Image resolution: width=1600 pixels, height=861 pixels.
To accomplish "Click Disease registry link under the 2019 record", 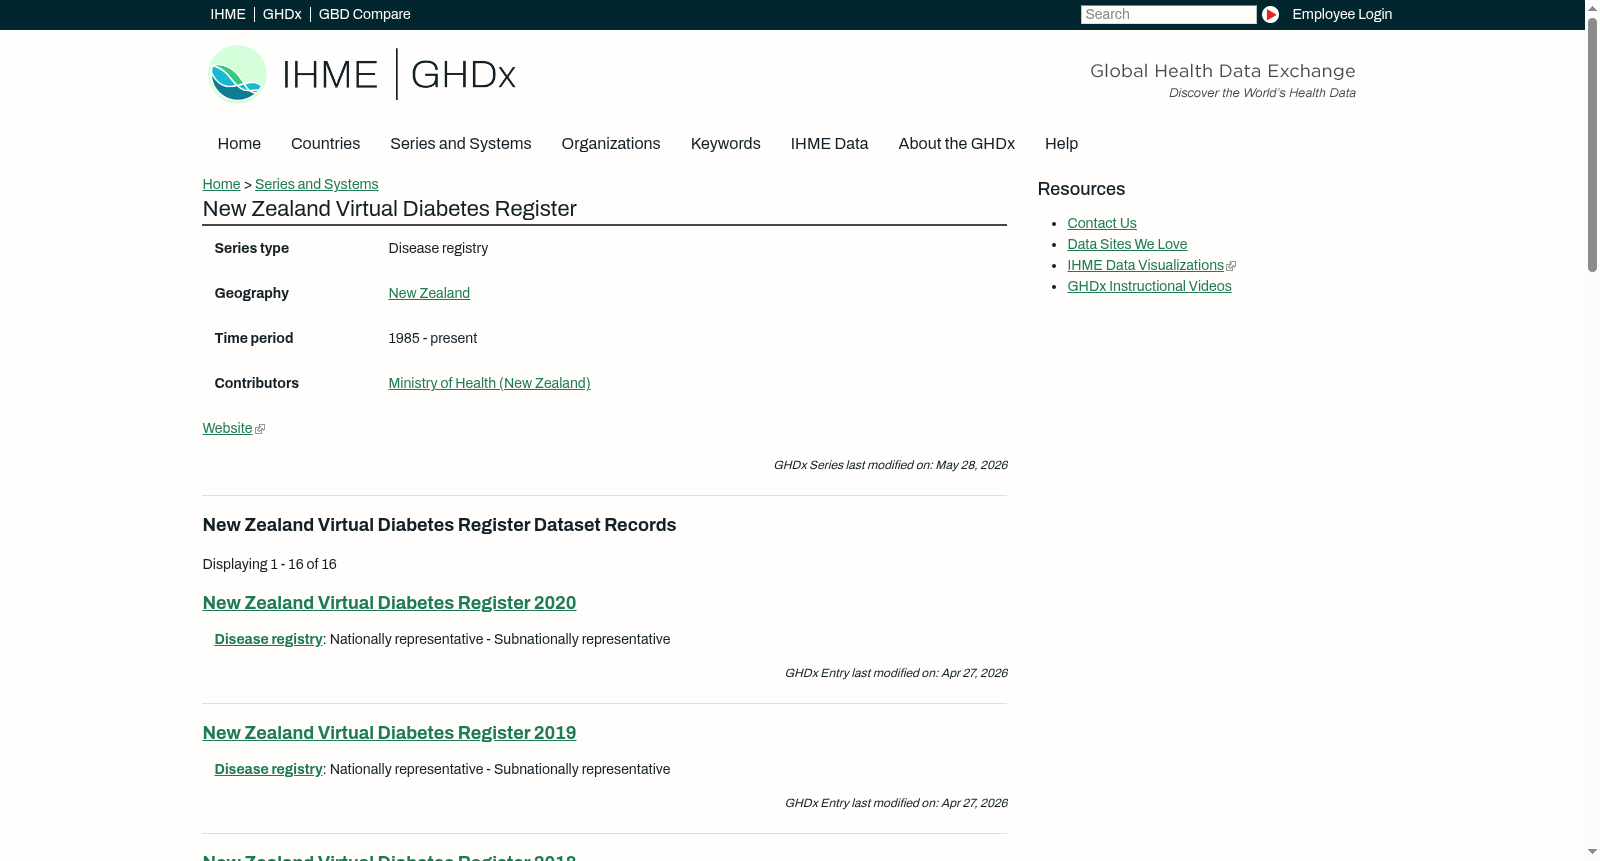I will [x=268, y=769].
